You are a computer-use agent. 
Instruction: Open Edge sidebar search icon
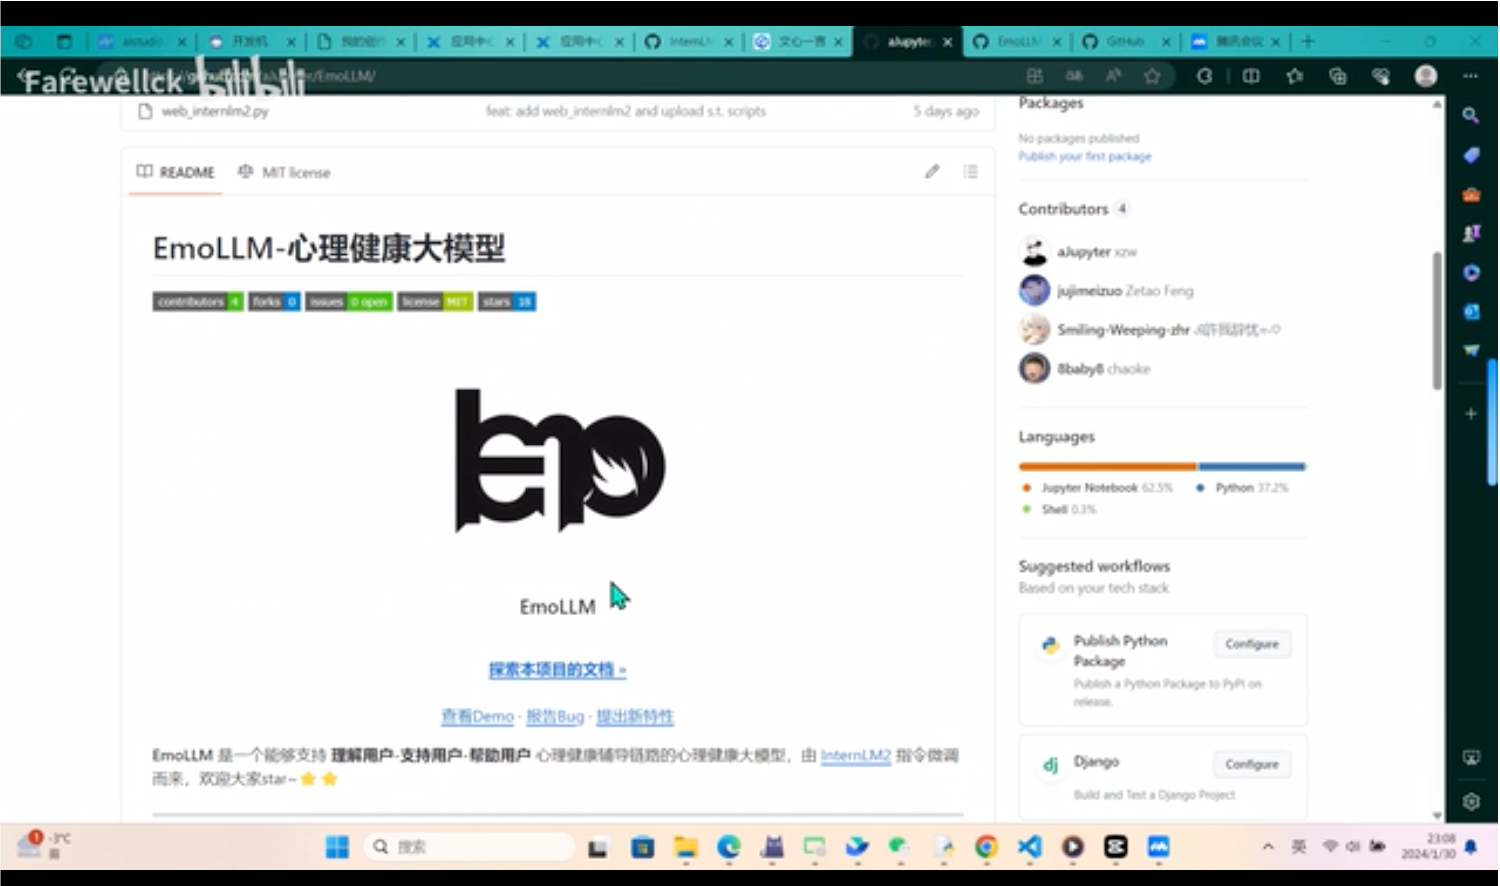pos(1471,115)
